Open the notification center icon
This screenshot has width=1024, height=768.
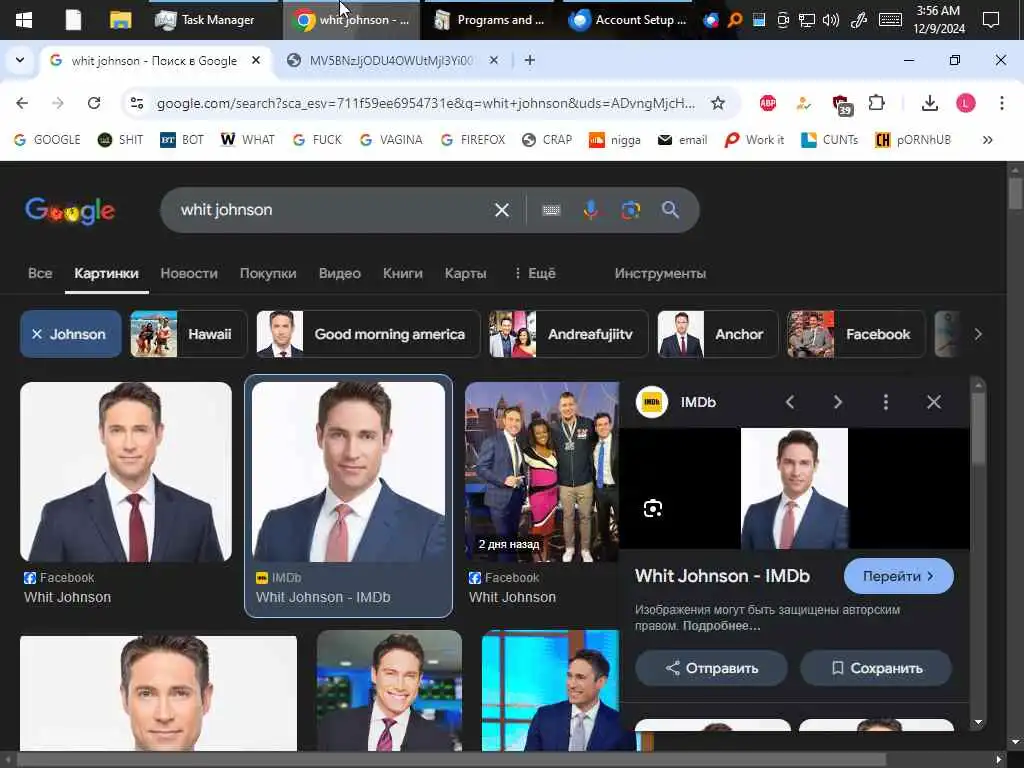[x=991, y=20]
